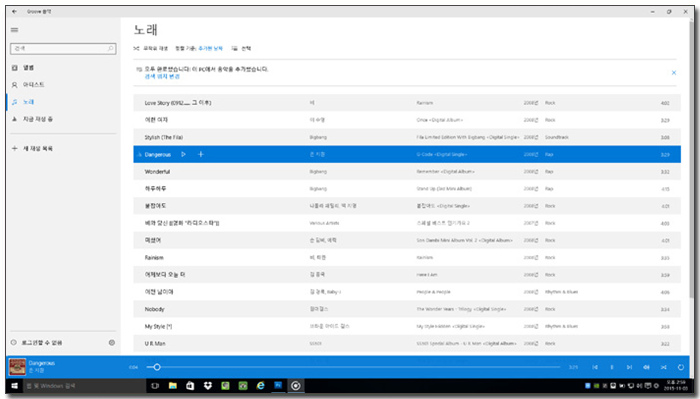
Task: Open Dropbox from the taskbar
Action: [x=208, y=386]
